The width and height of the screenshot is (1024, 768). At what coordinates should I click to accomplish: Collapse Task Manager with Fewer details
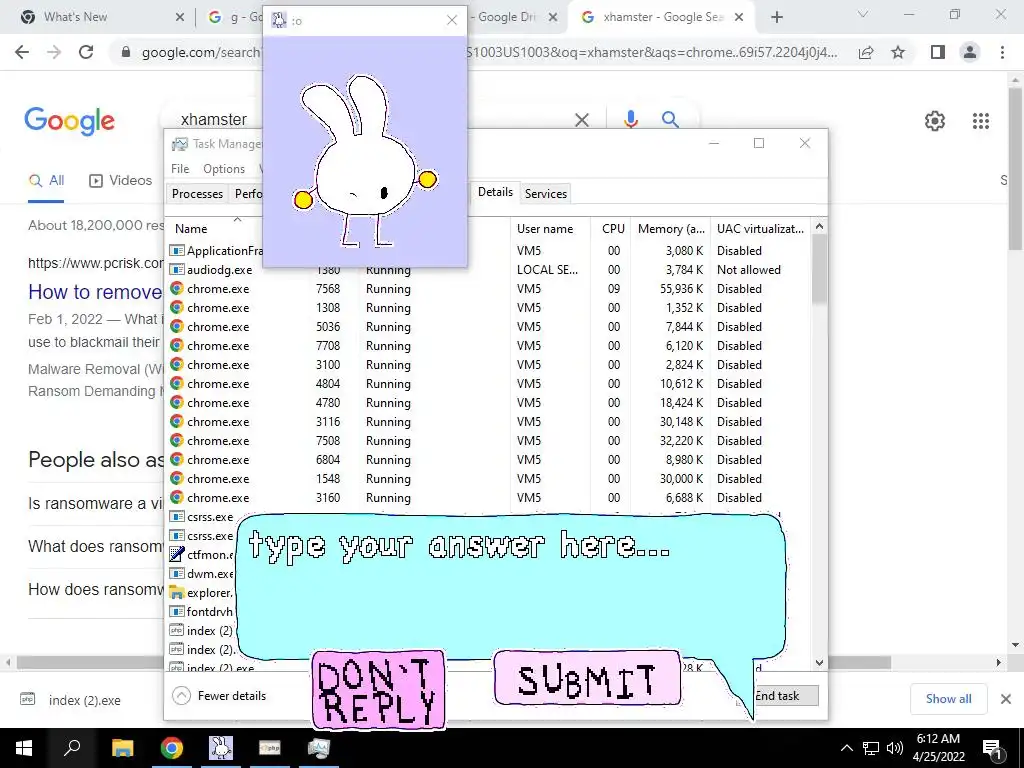(219, 696)
